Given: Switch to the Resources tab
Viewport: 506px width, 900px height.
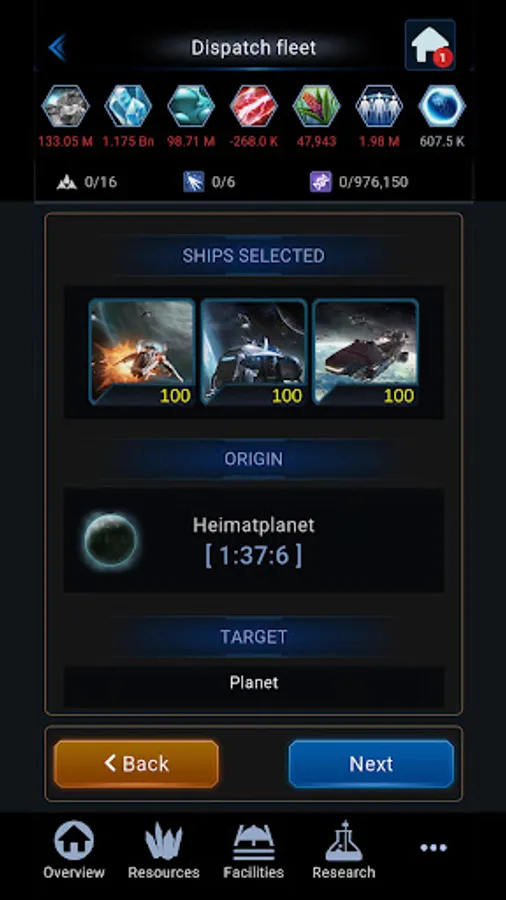Looking at the screenshot, I should tap(164, 851).
